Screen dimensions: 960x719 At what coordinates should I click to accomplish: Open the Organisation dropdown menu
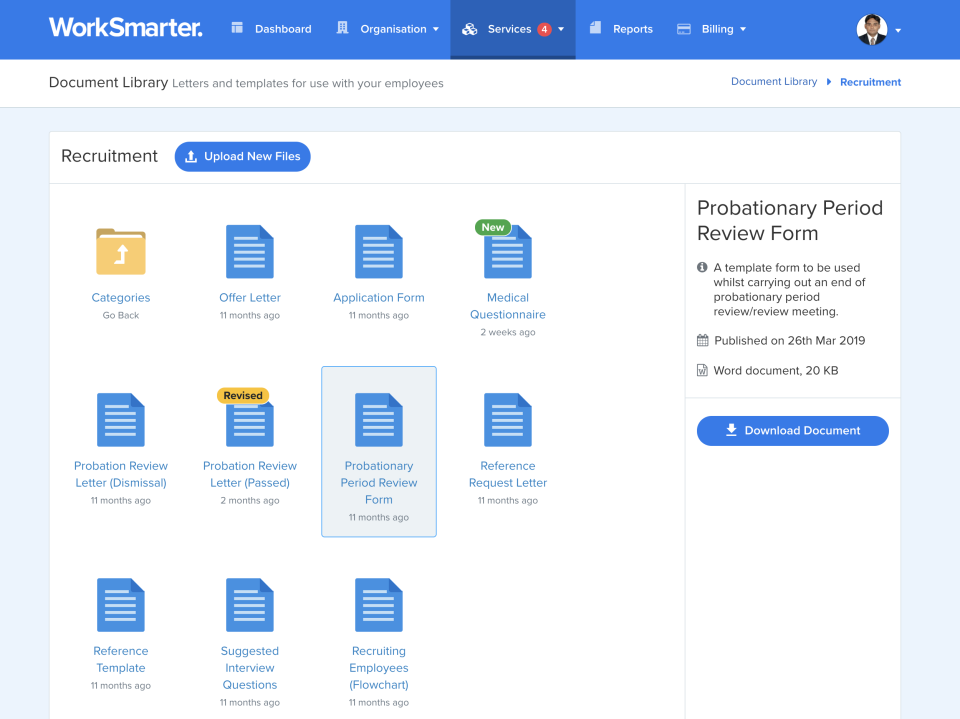(434, 30)
